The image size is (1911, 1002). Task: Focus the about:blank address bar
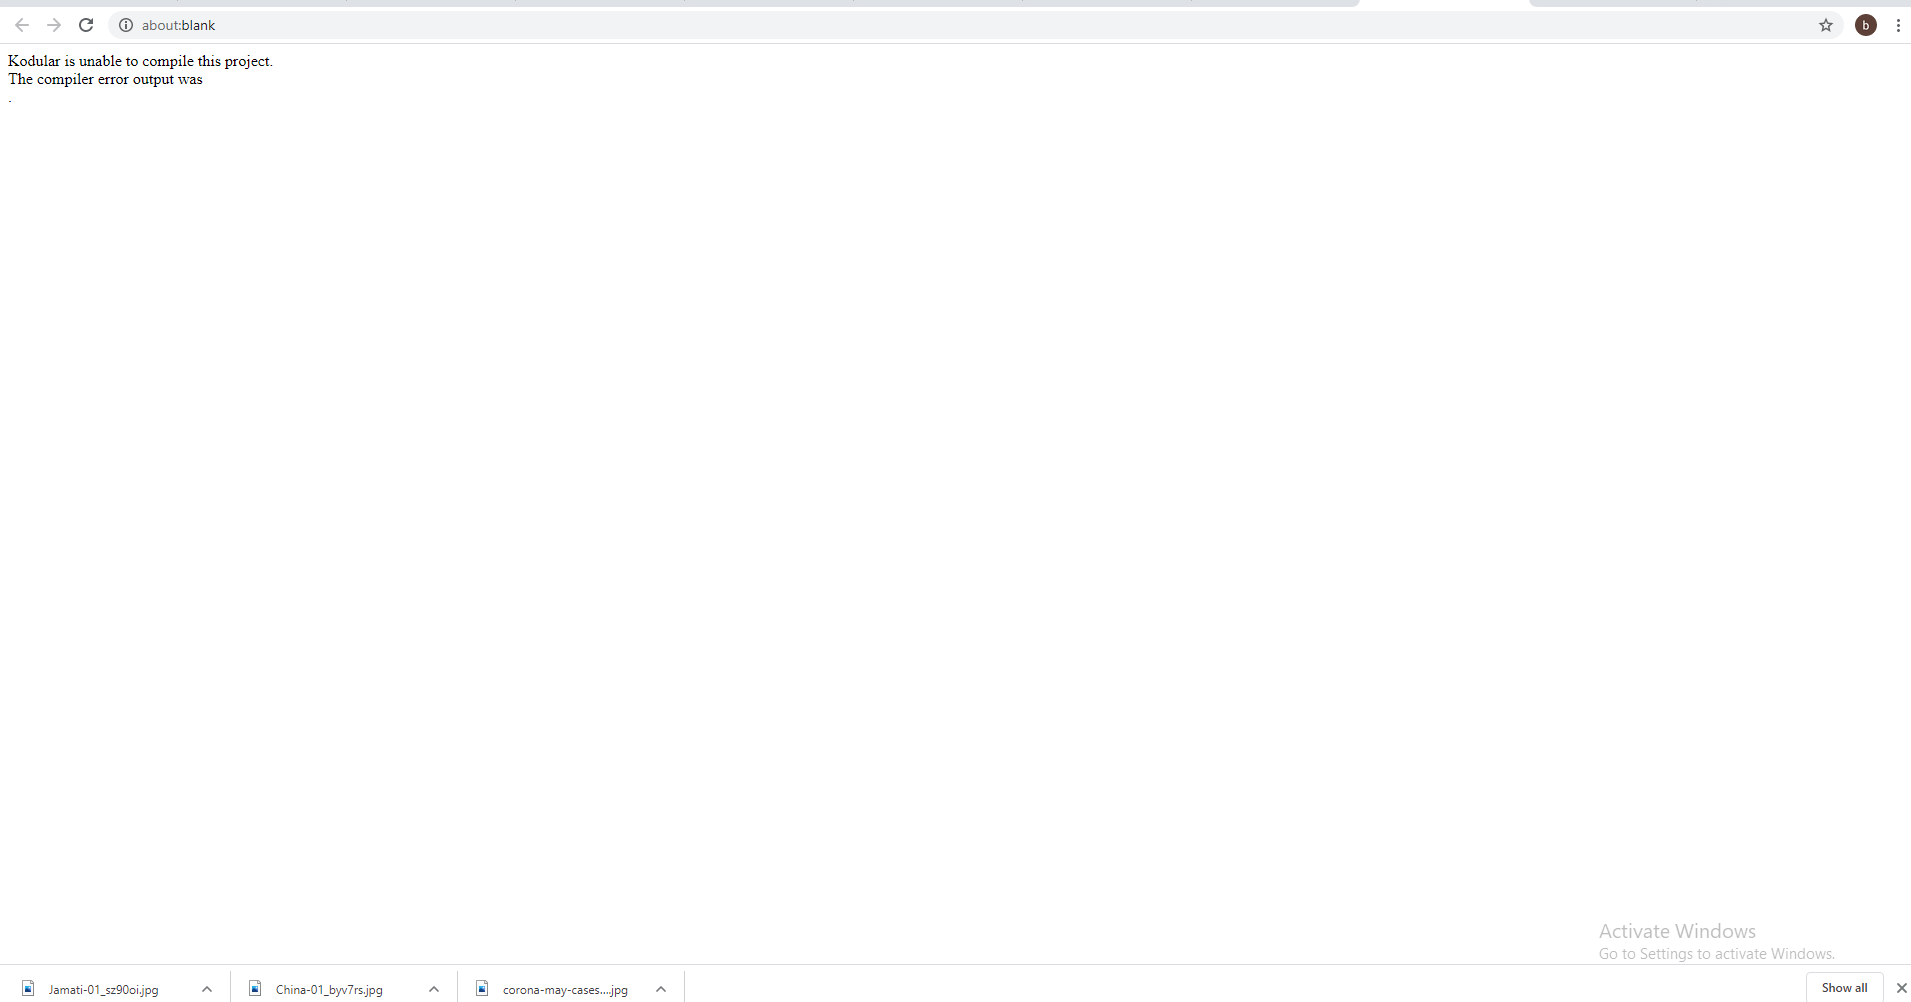click(900, 25)
